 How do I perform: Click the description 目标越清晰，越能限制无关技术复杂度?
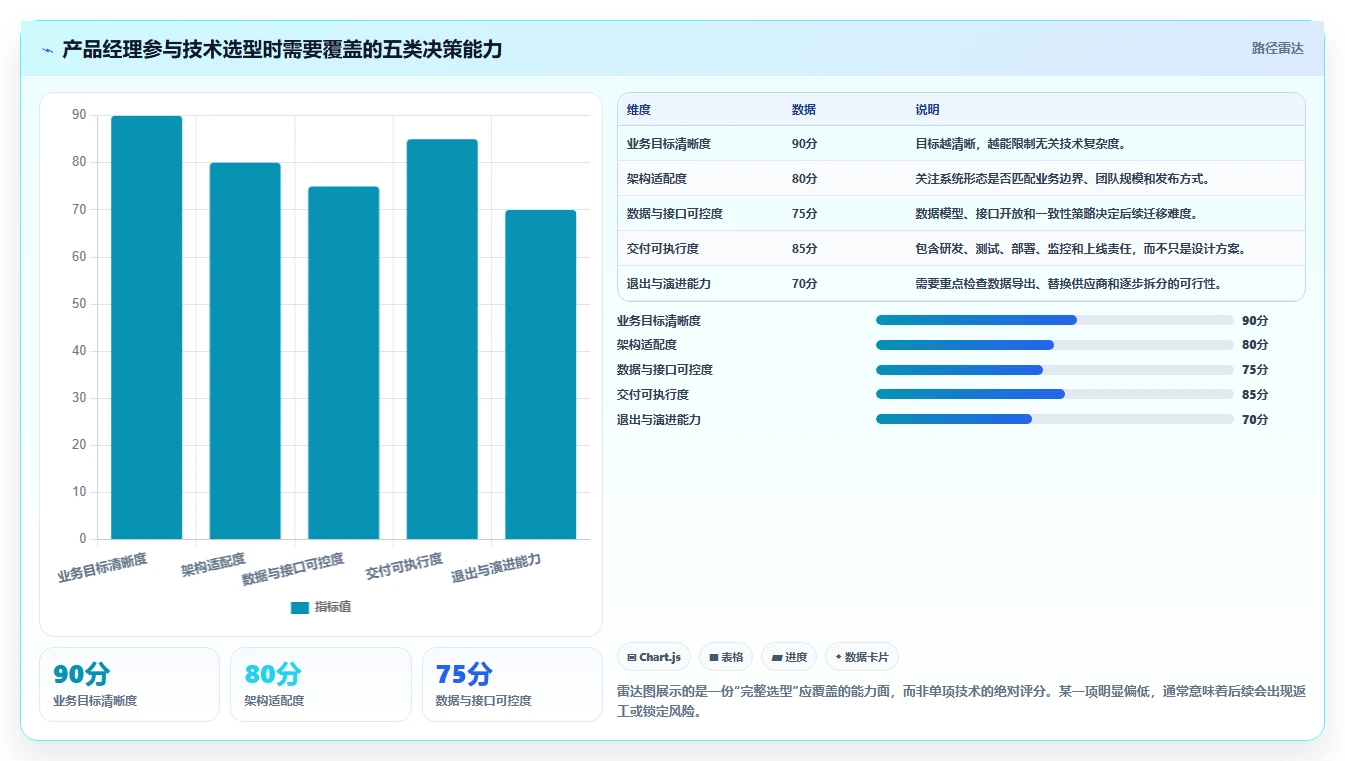(1021, 144)
